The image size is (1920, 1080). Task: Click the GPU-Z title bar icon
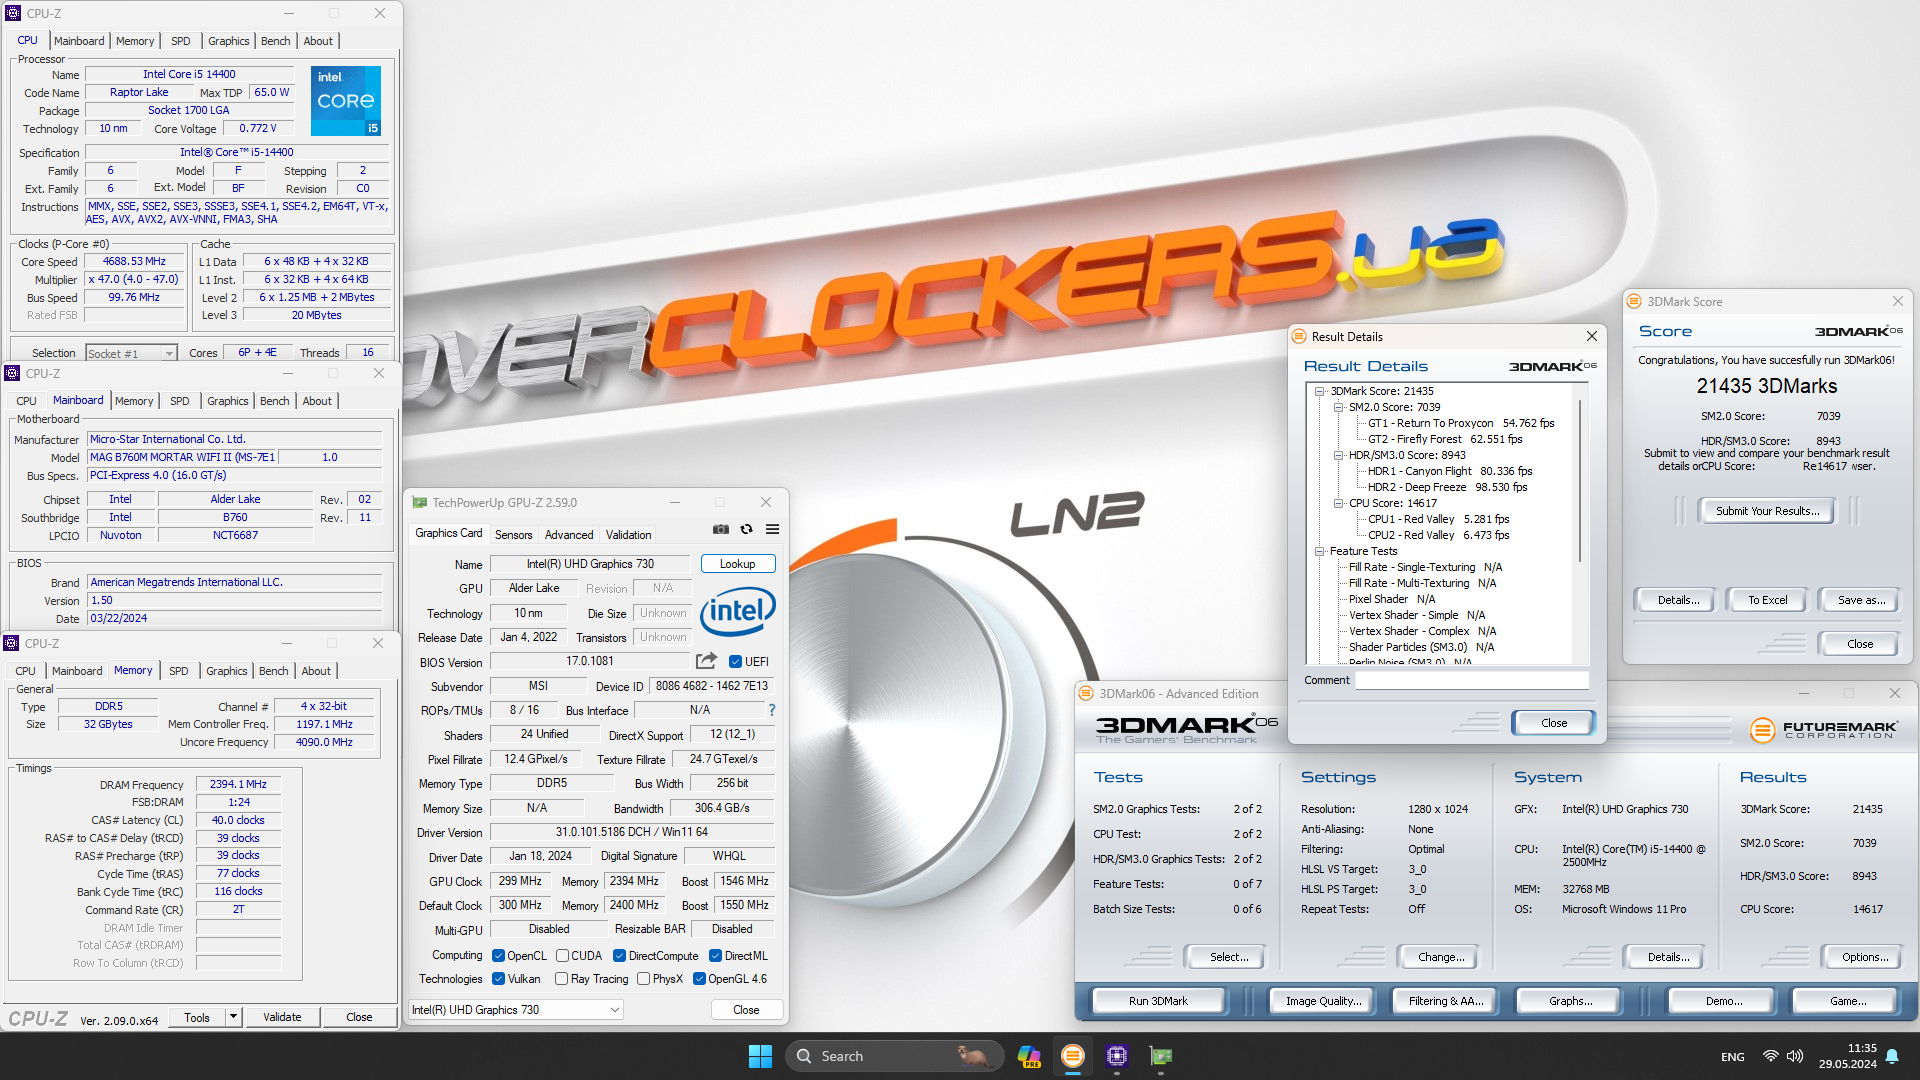pos(419,502)
